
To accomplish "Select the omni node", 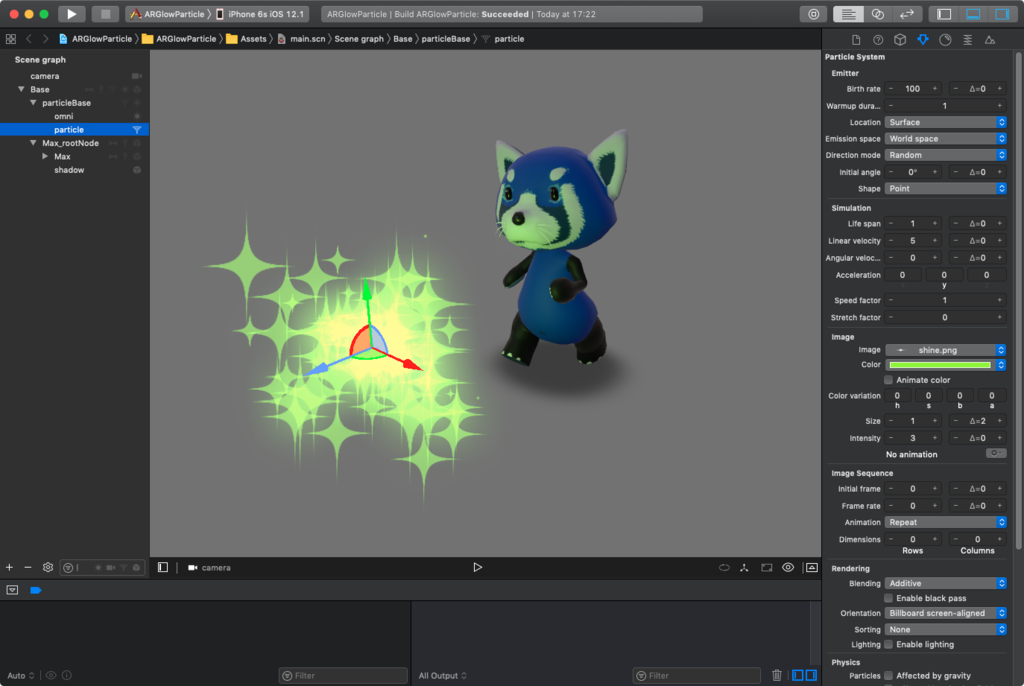I will (63, 116).
